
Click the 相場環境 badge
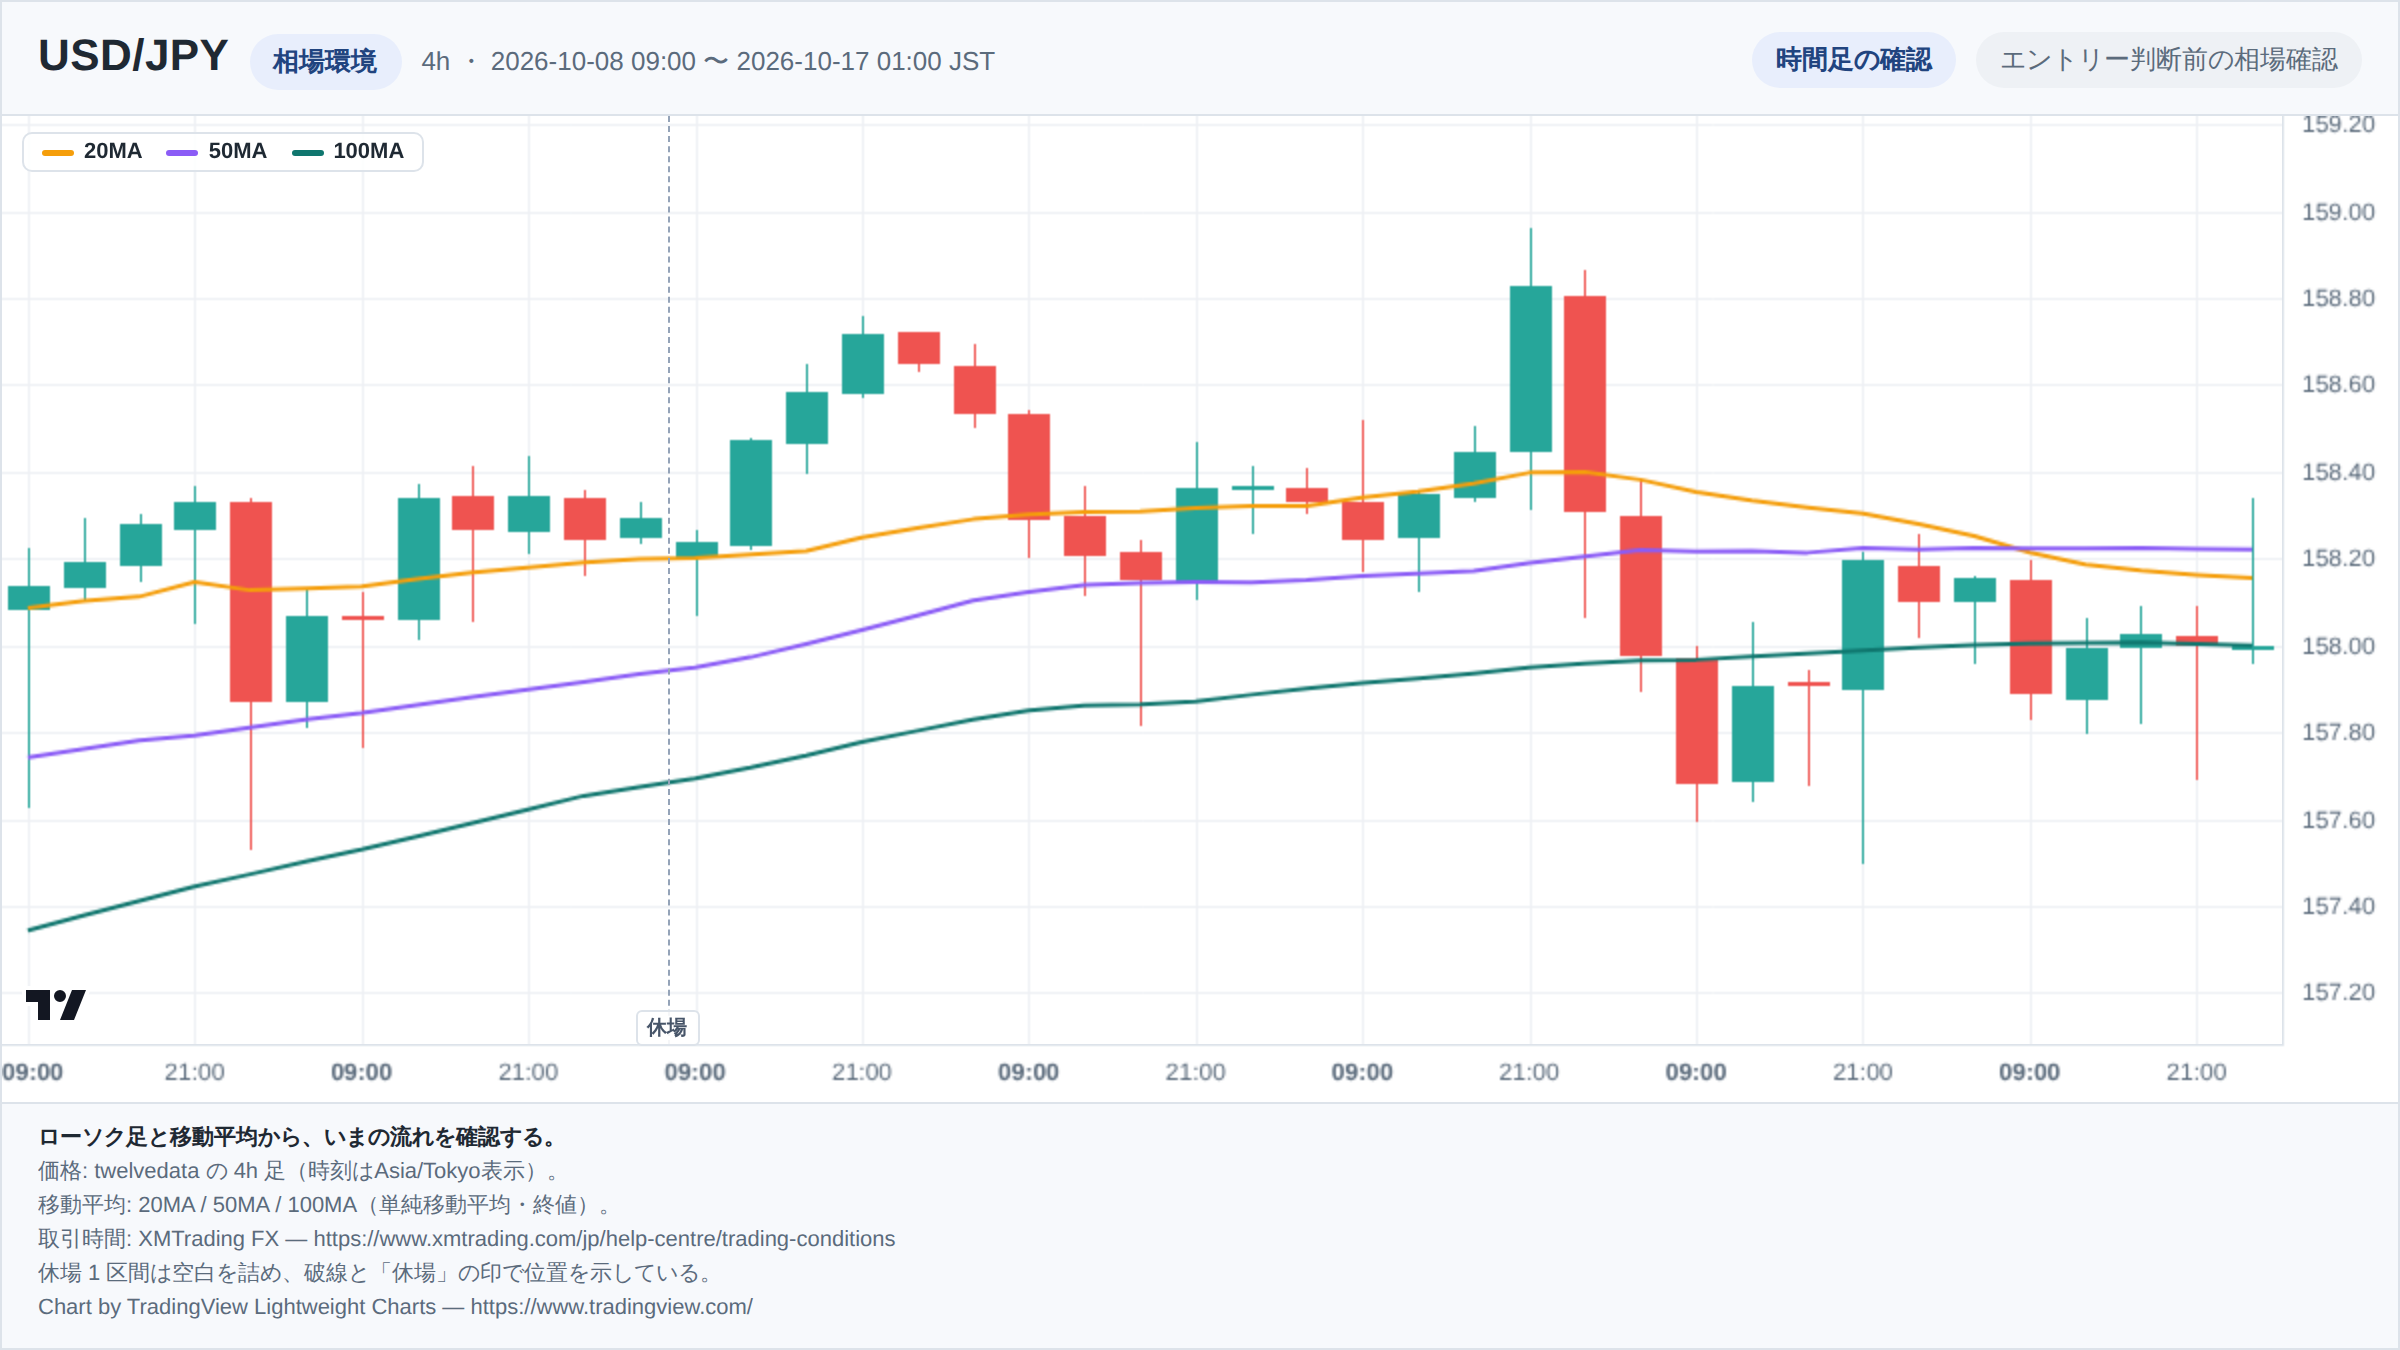point(325,61)
